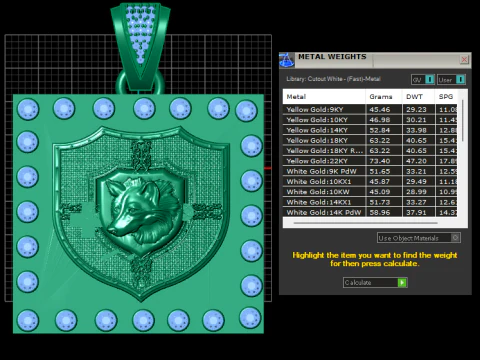Sort by the Grams column header

point(384,97)
